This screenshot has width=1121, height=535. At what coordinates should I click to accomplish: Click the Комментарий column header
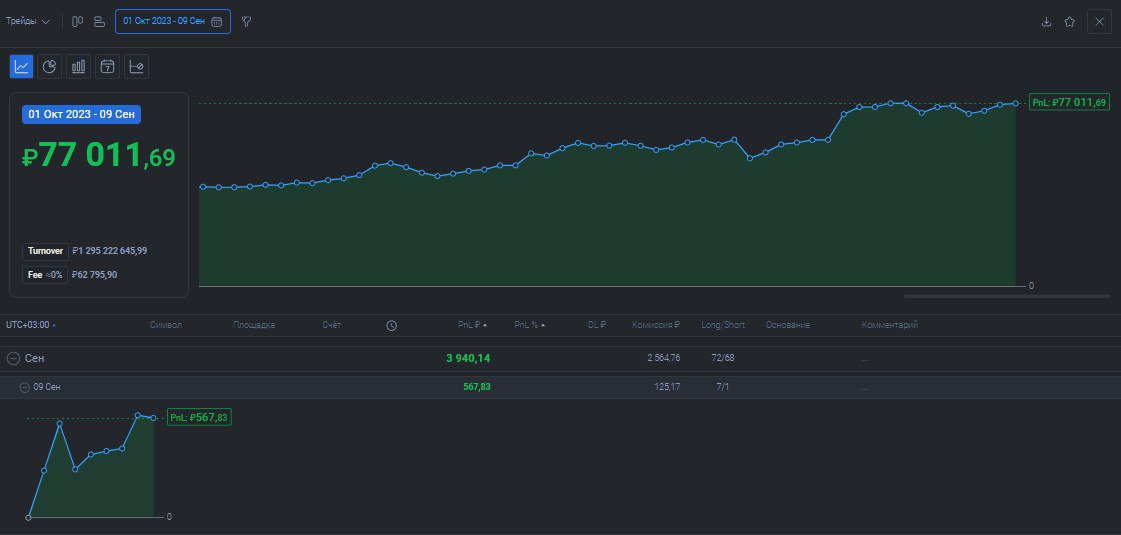click(889, 325)
